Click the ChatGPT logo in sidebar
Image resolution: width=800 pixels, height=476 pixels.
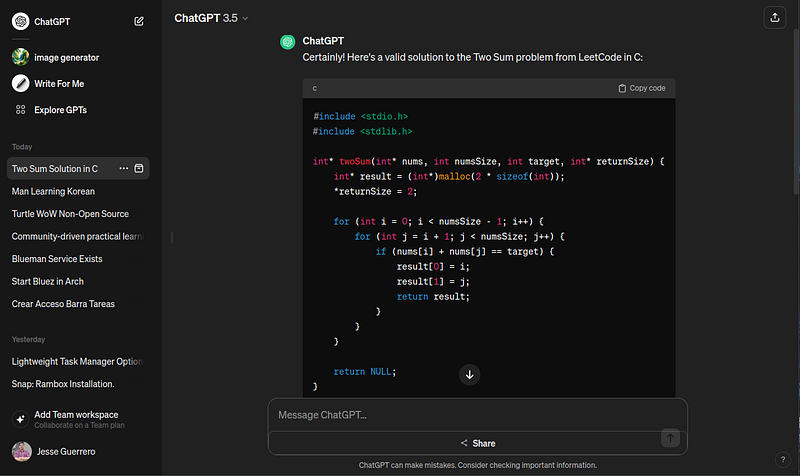coord(20,21)
